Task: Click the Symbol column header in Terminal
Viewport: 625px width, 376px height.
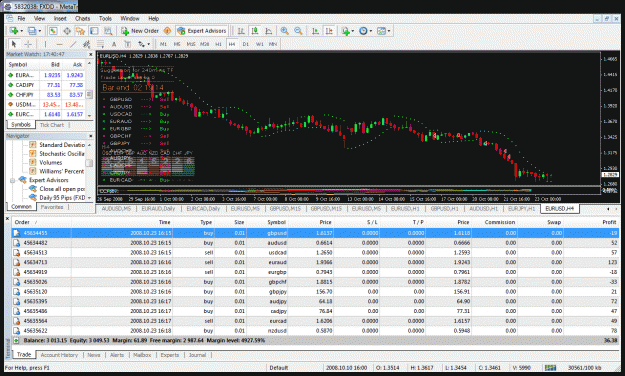Action: pyautogui.click(x=276, y=222)
